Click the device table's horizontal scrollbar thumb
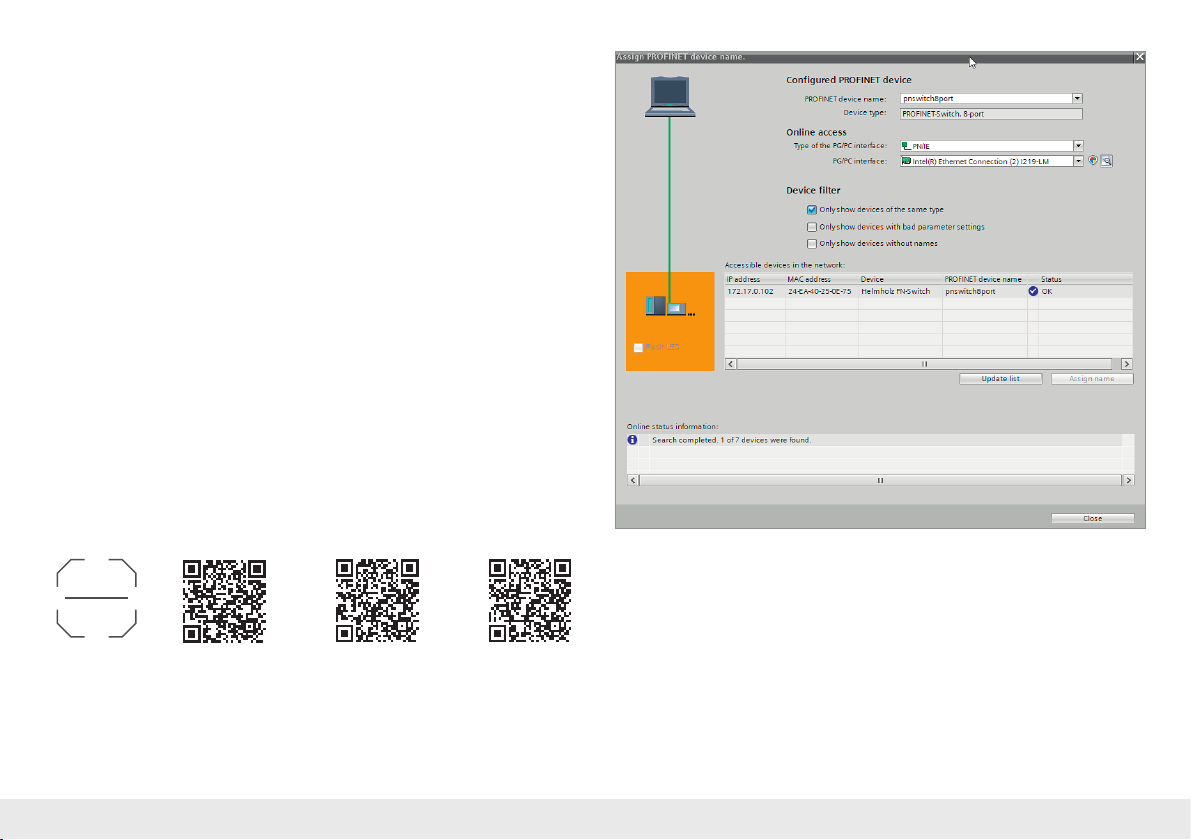 click(924, 364)
